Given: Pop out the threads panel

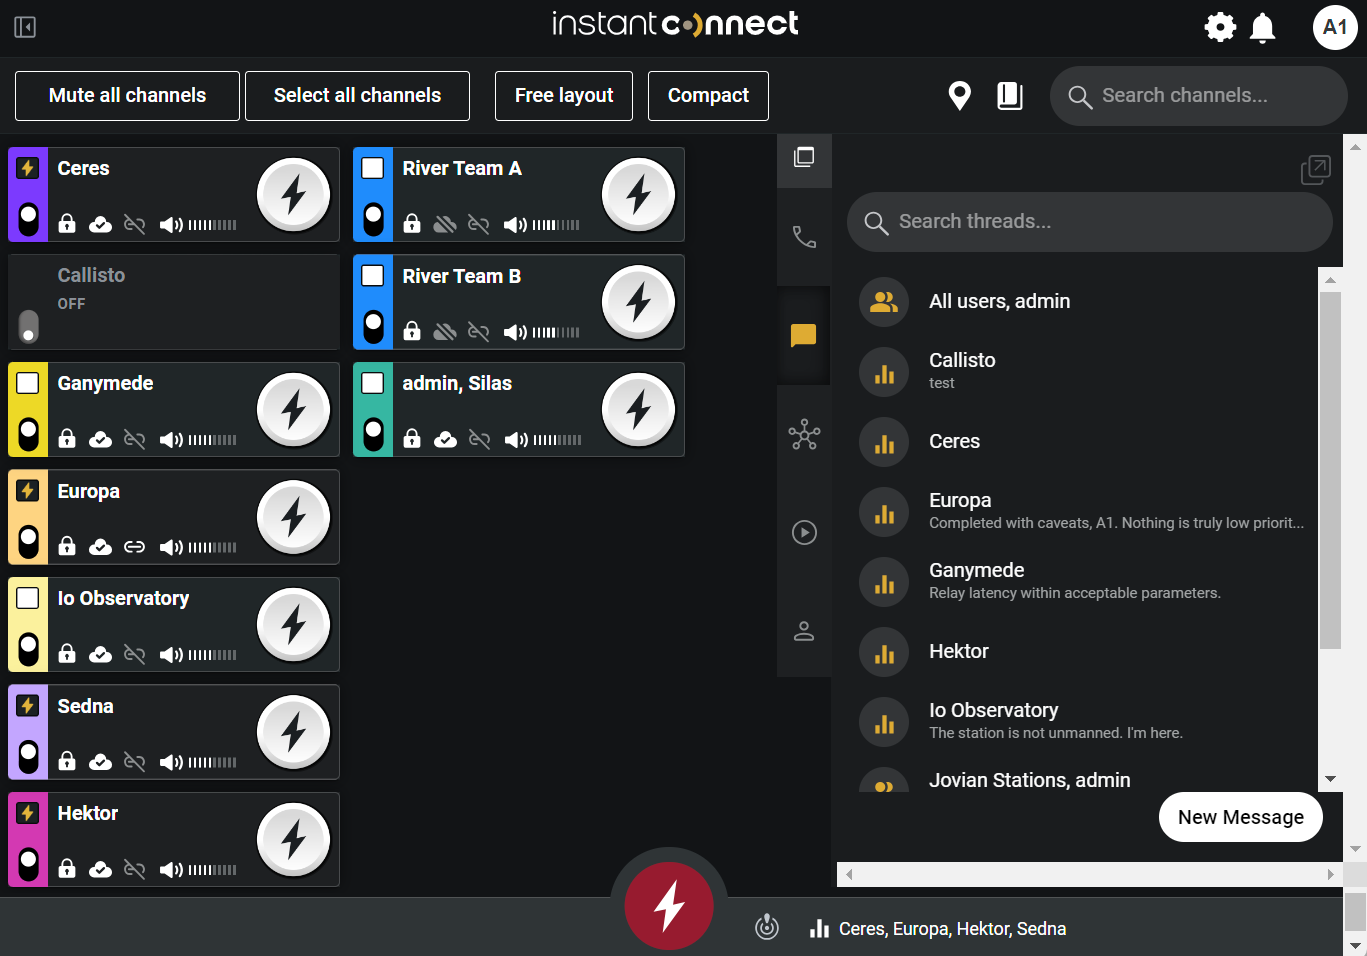Looking at the screenshot, I should pyautogui.click(x=1315, y=170).
